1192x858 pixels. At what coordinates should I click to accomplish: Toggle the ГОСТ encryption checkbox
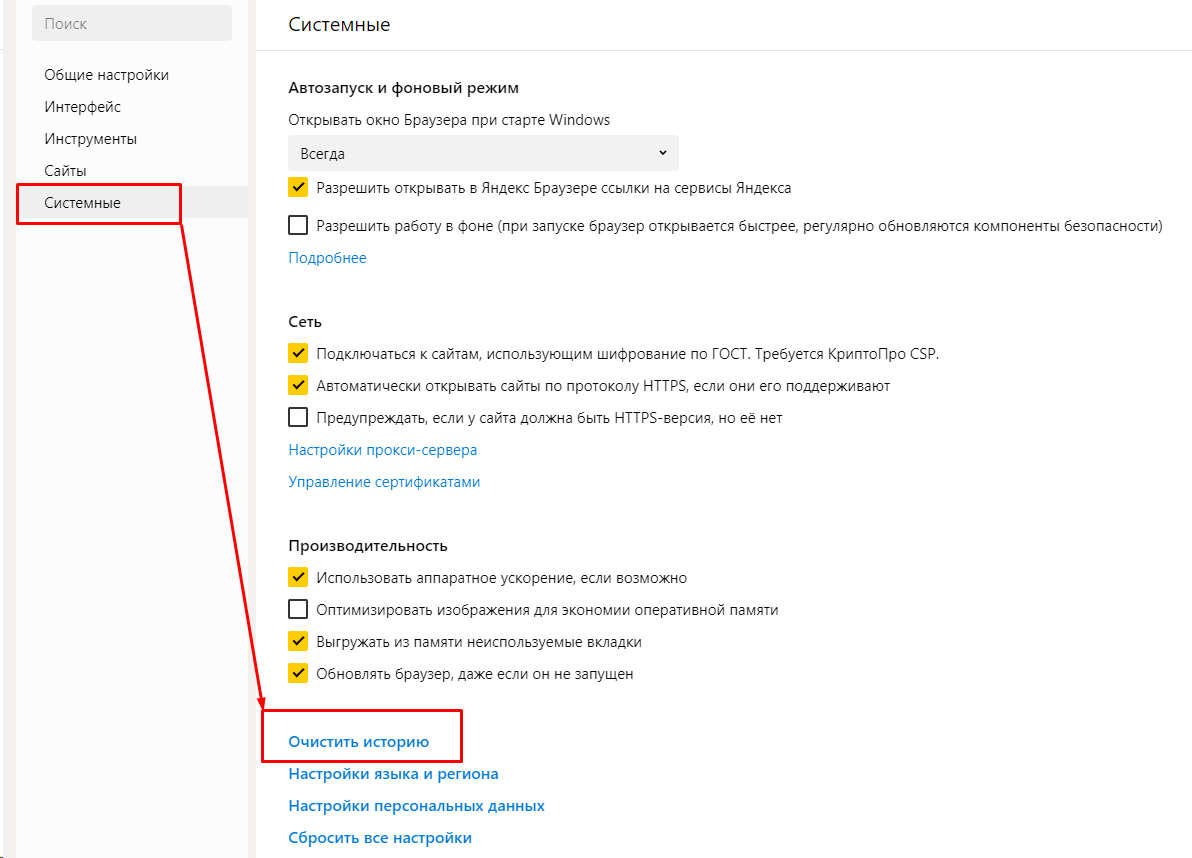click(x=298, y=353)
